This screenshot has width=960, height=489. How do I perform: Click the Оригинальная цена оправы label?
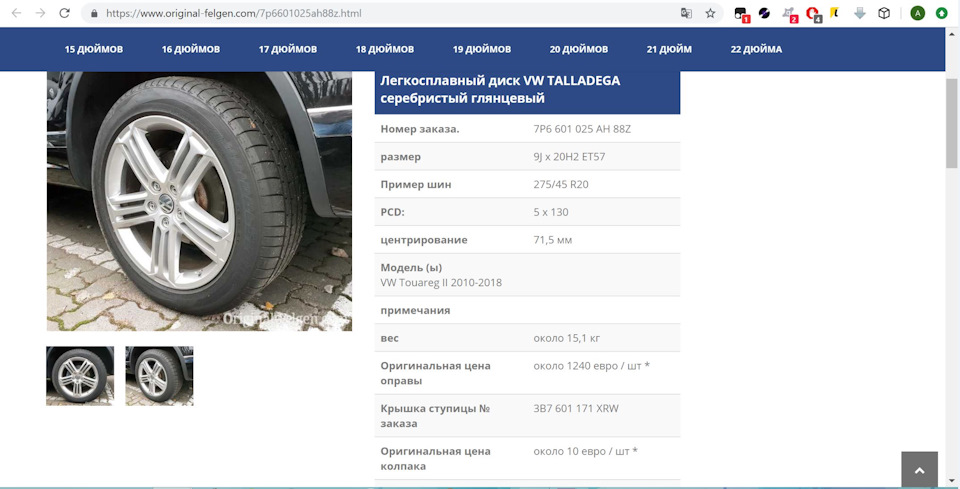coord(435,373)
